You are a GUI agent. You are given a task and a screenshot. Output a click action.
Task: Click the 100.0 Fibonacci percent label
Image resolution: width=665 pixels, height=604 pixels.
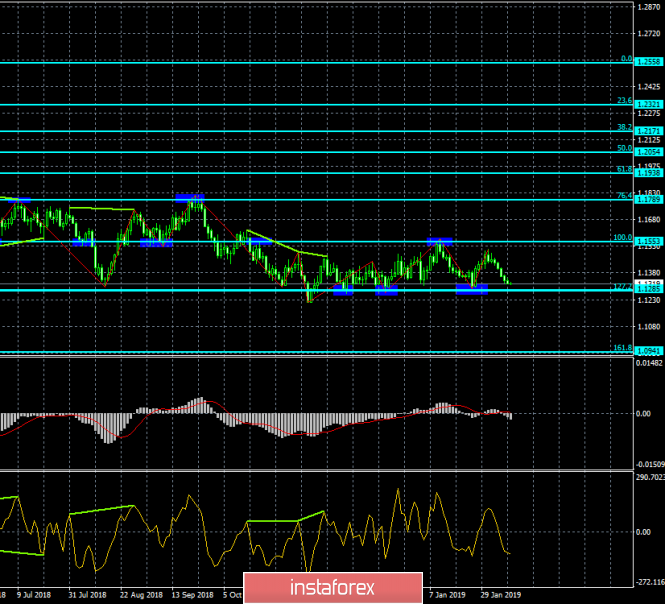[623, 238]
